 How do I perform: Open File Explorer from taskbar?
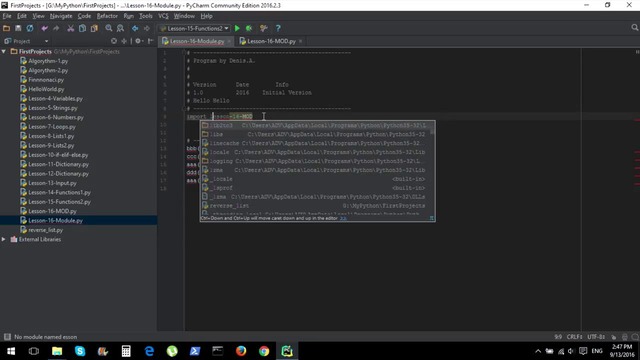pyautogui.click(x=57, y=351)
